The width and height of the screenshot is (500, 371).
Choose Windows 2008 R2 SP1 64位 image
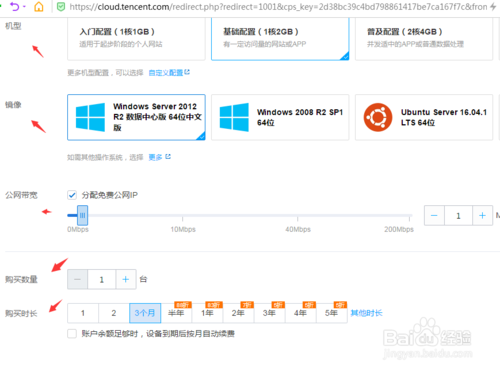pyautogui.click(x=280, y=117)
